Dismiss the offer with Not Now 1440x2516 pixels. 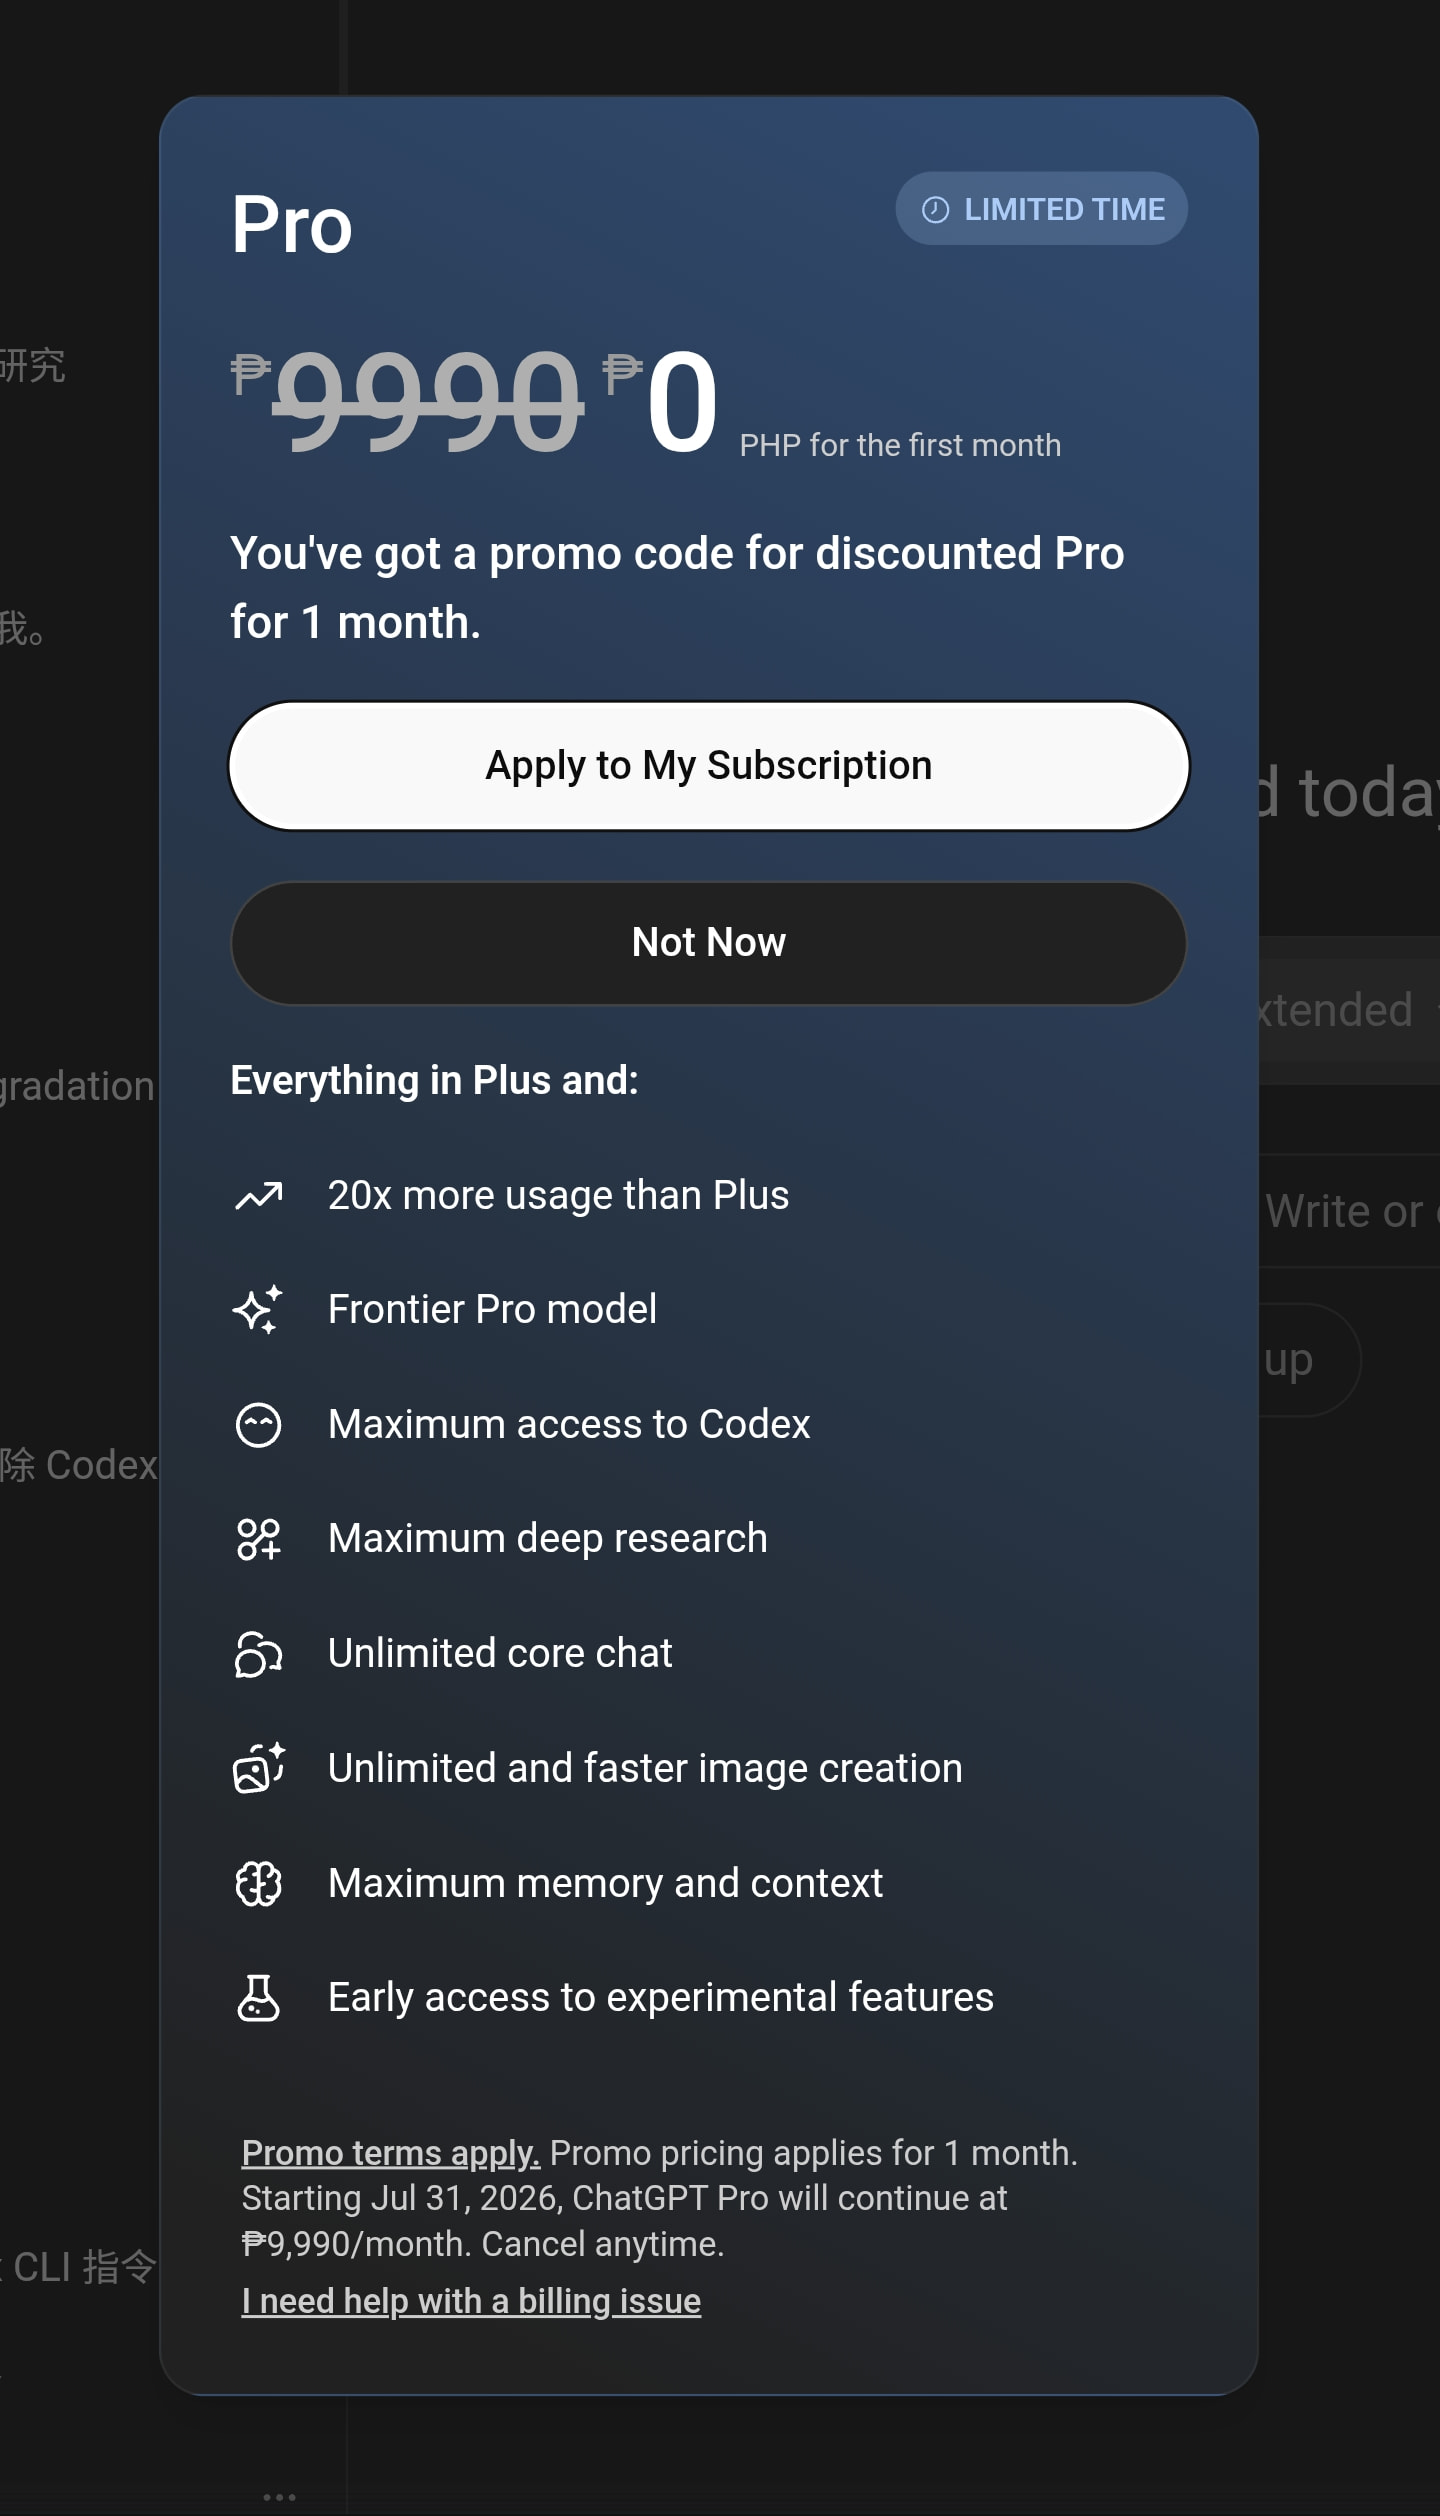[709, 943]
